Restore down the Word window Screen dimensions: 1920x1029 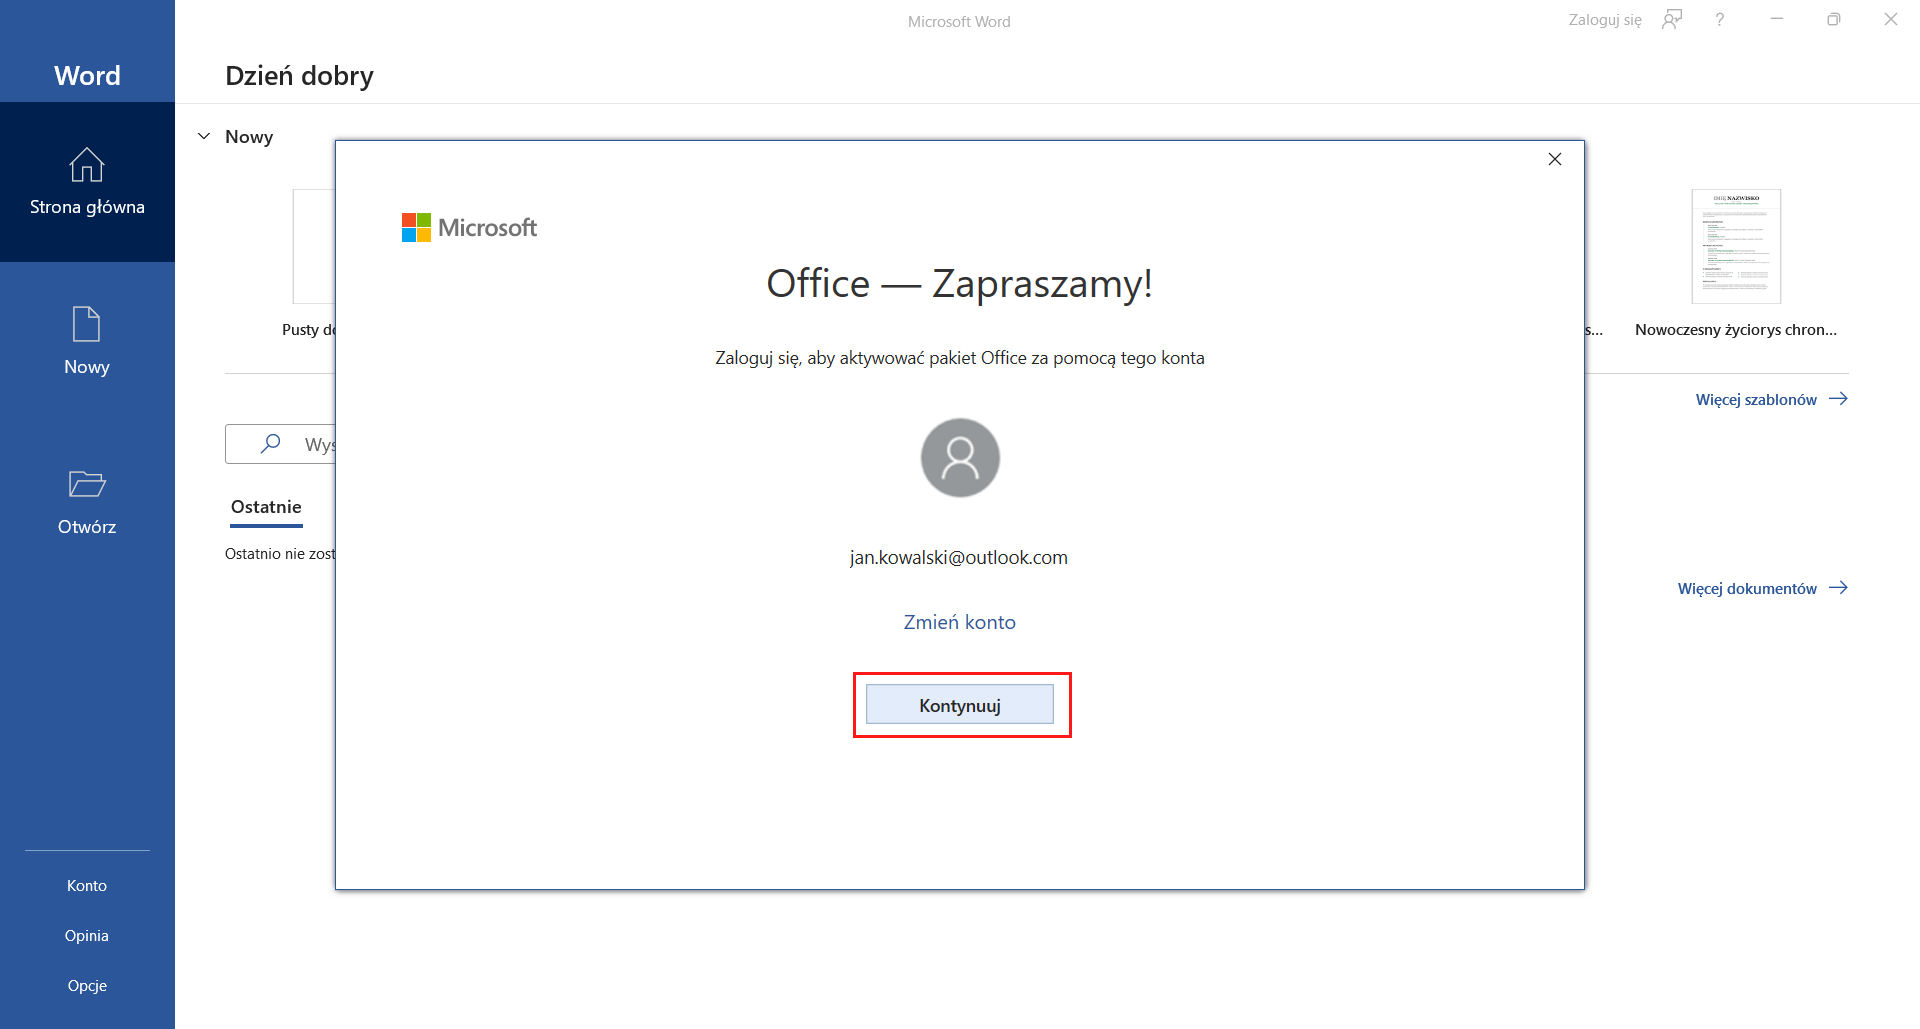(x=1834, y=20)
